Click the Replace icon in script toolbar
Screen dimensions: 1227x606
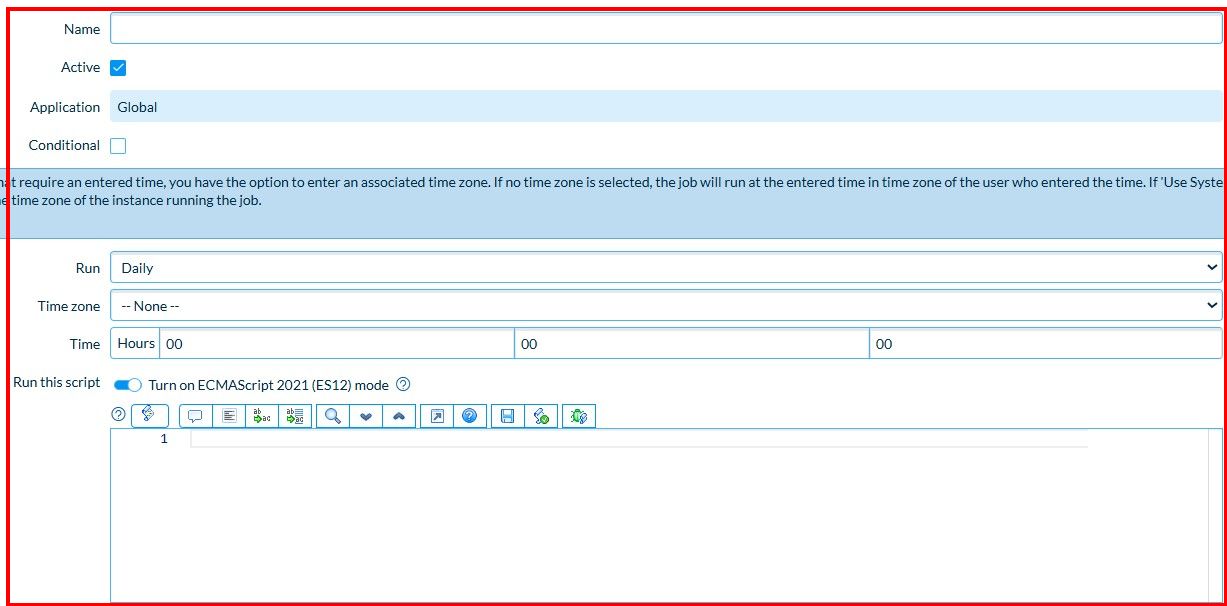(262, 416)
